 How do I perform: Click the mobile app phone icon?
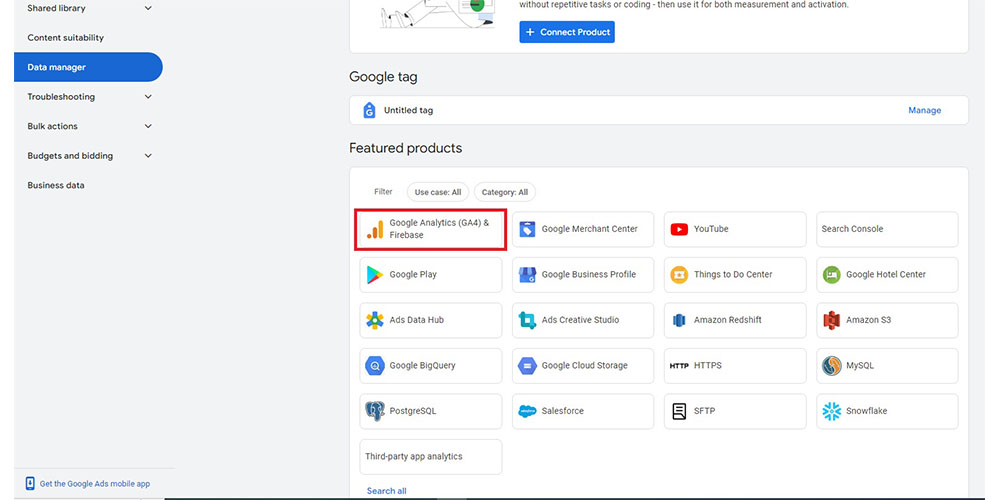29,483
